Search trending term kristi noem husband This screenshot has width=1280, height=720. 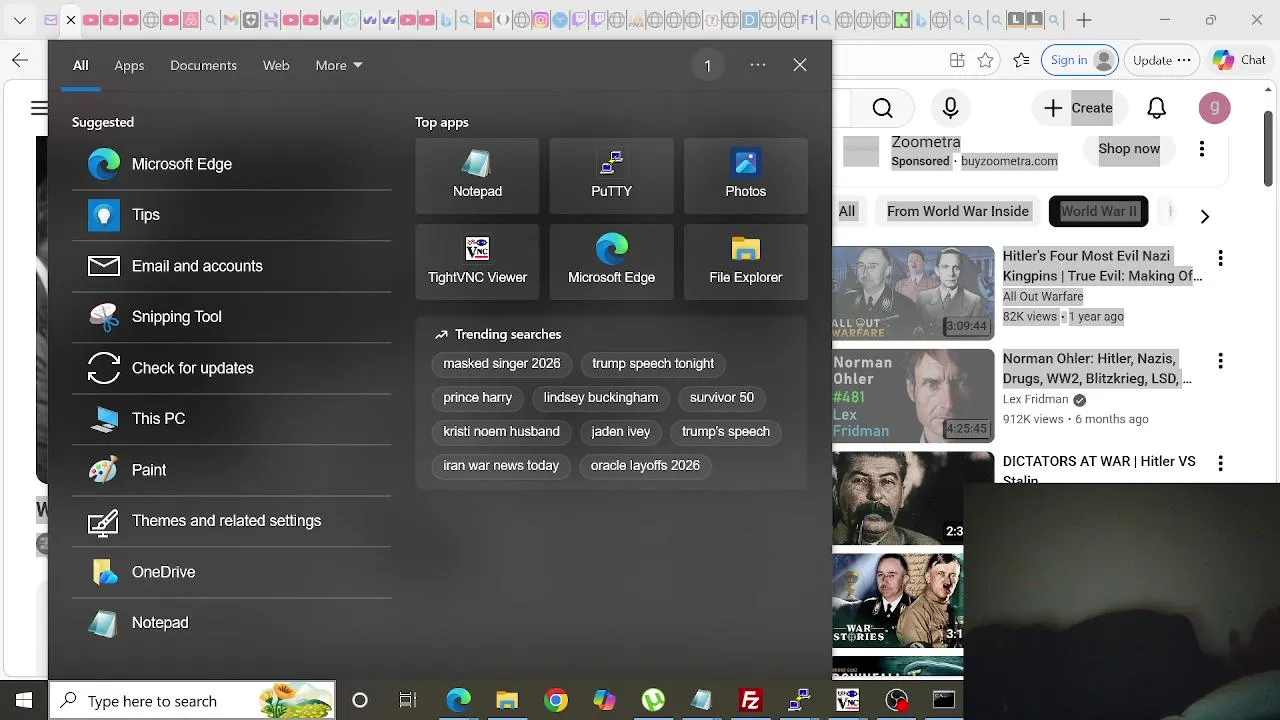tap(502, 432)
